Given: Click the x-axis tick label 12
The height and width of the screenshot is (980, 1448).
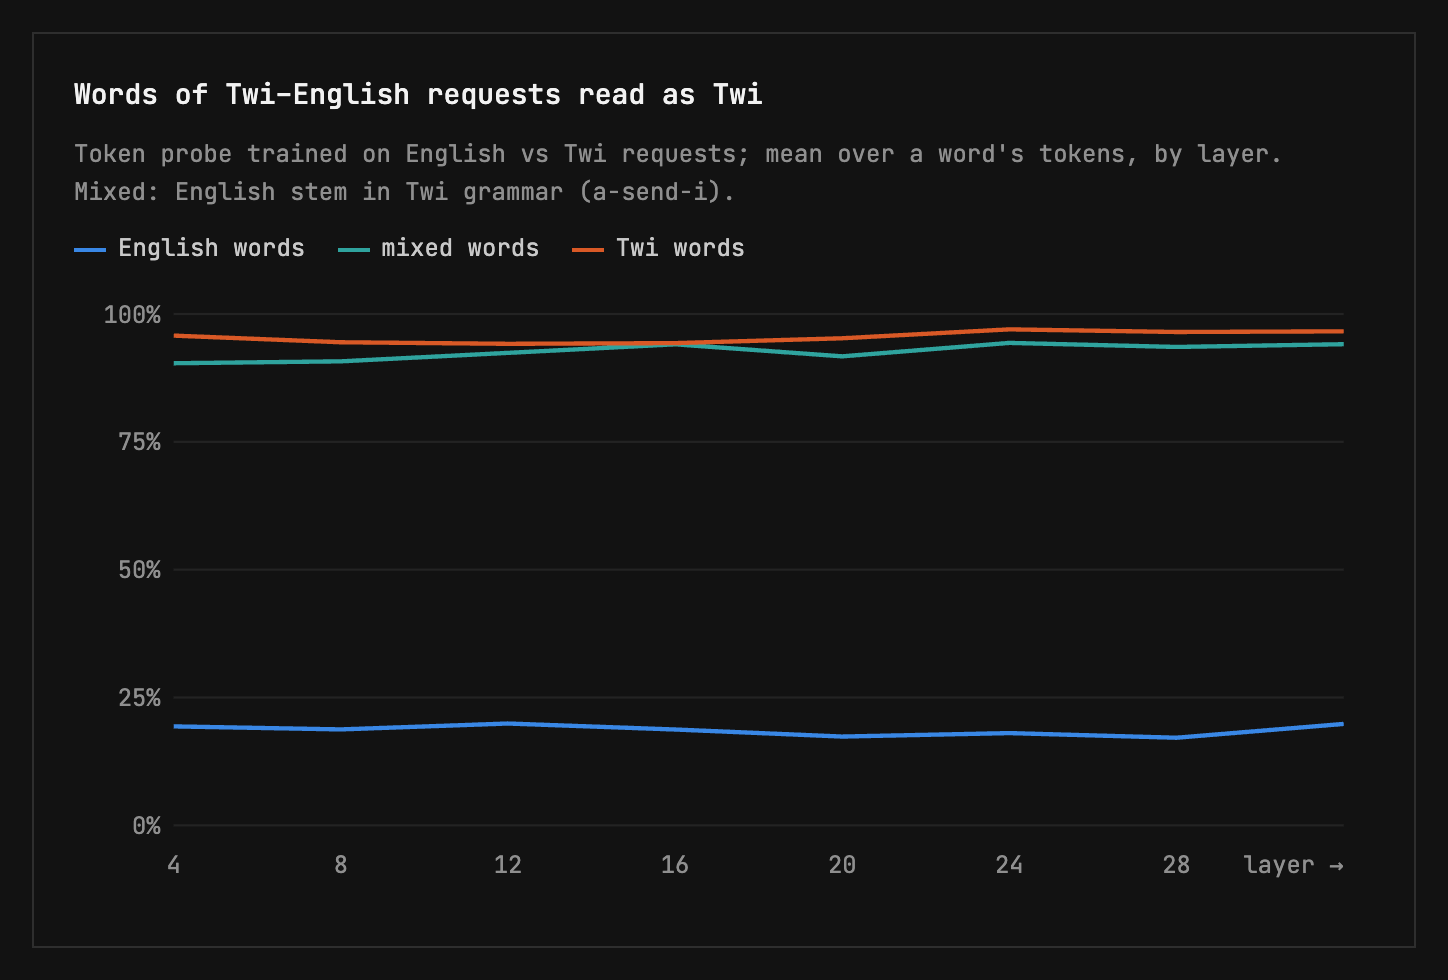Looking at the screenshot, I should click(508, 865).
